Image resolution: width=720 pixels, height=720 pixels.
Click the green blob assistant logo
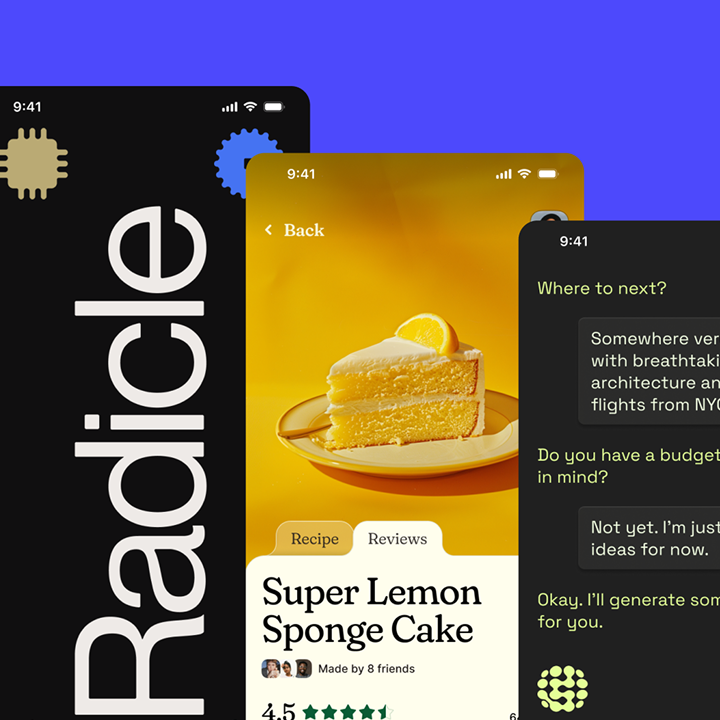coord(562,688)
